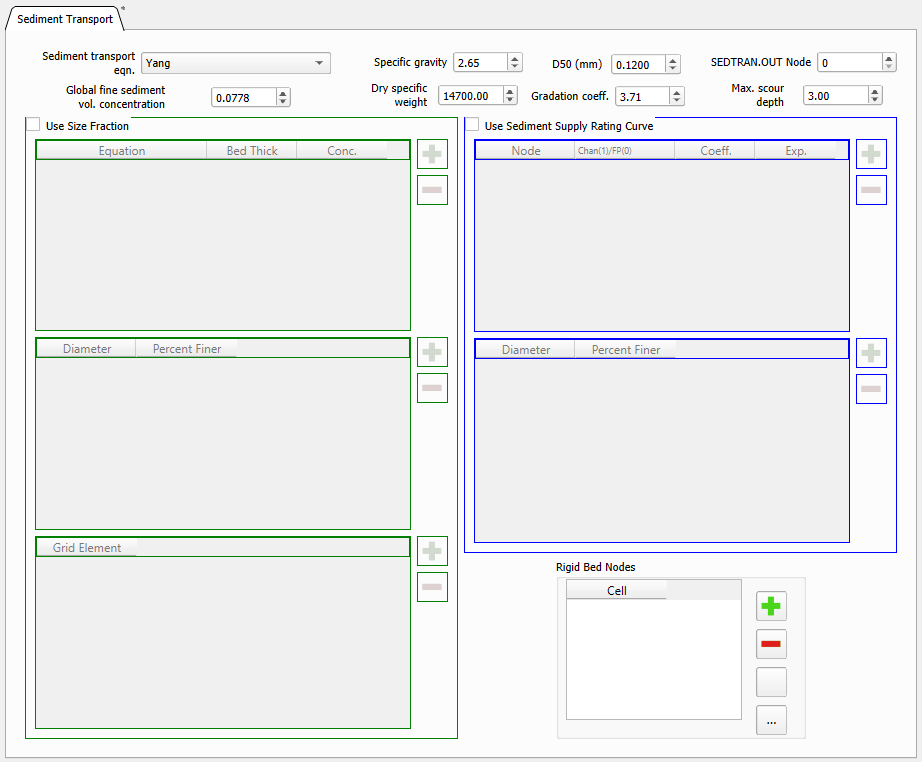The width and height of the screenshot is (922, 762).
Task: Enable Use Sediment Supply Rating Curve checkbox
Action: pos(473,125)
